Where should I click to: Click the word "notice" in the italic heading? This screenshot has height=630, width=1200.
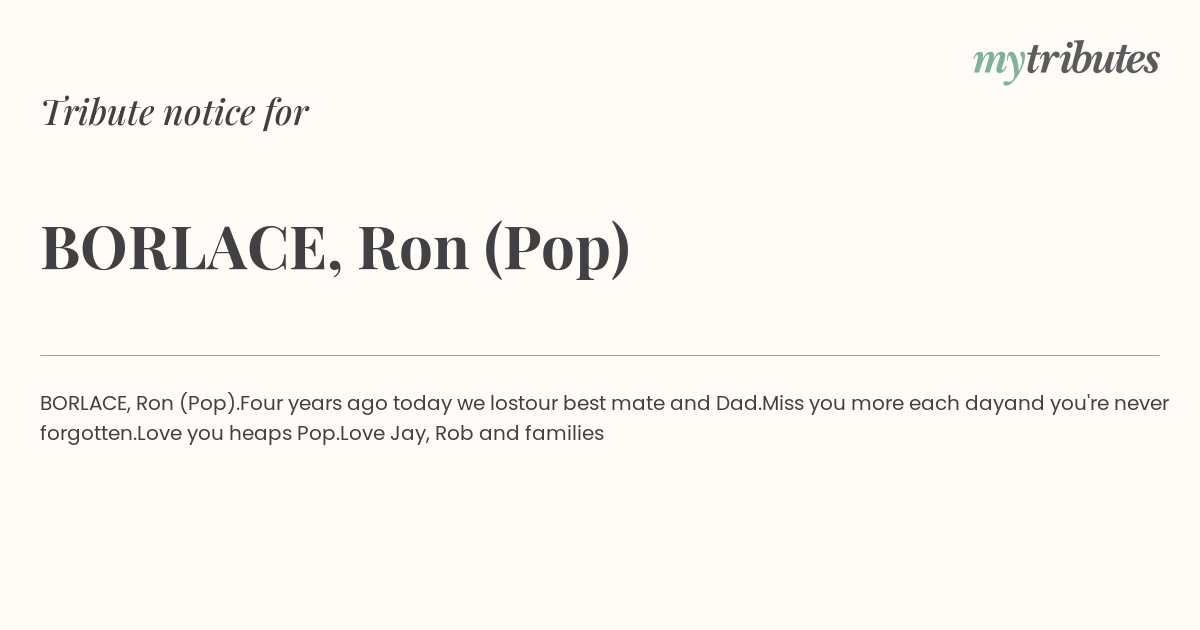[209, 112]
